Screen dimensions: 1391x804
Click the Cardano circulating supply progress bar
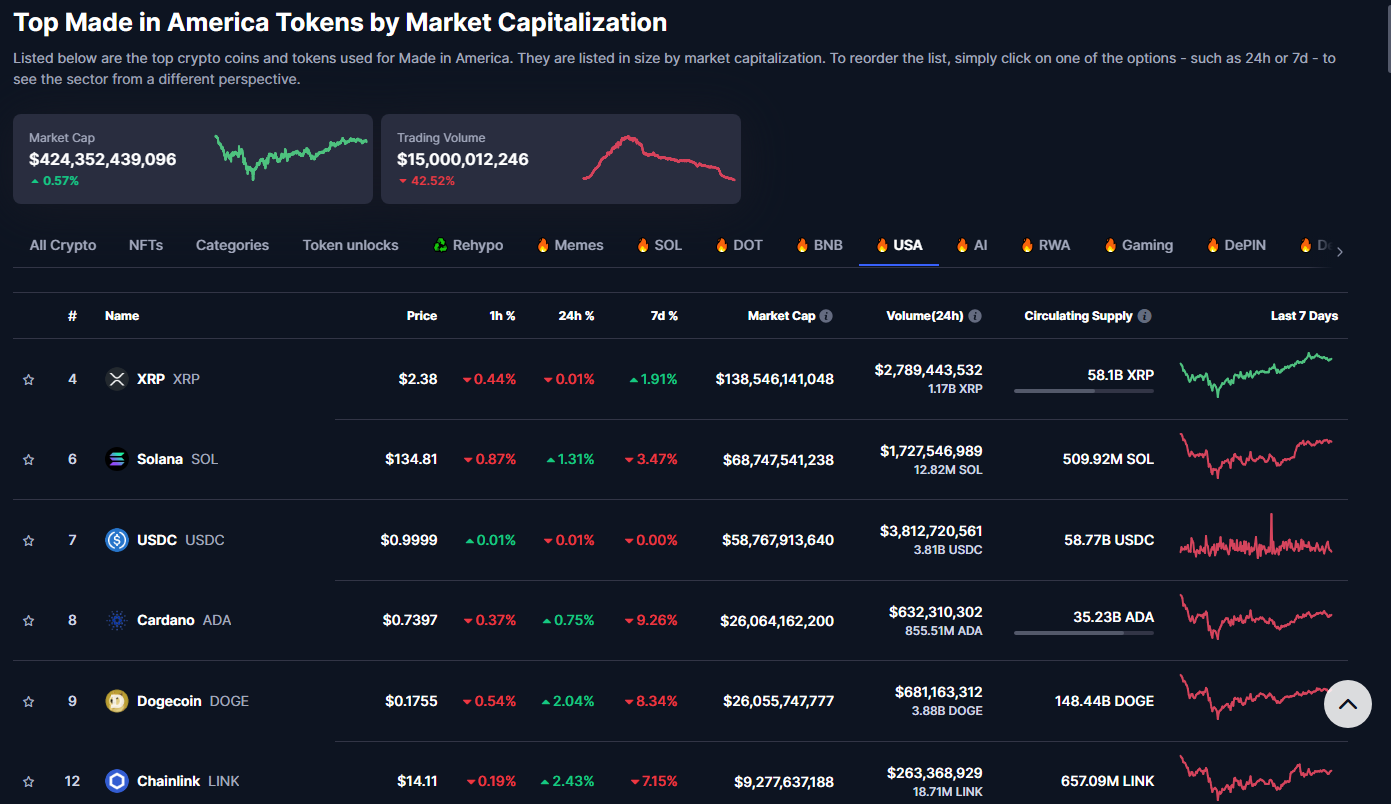pos(1084,632)
